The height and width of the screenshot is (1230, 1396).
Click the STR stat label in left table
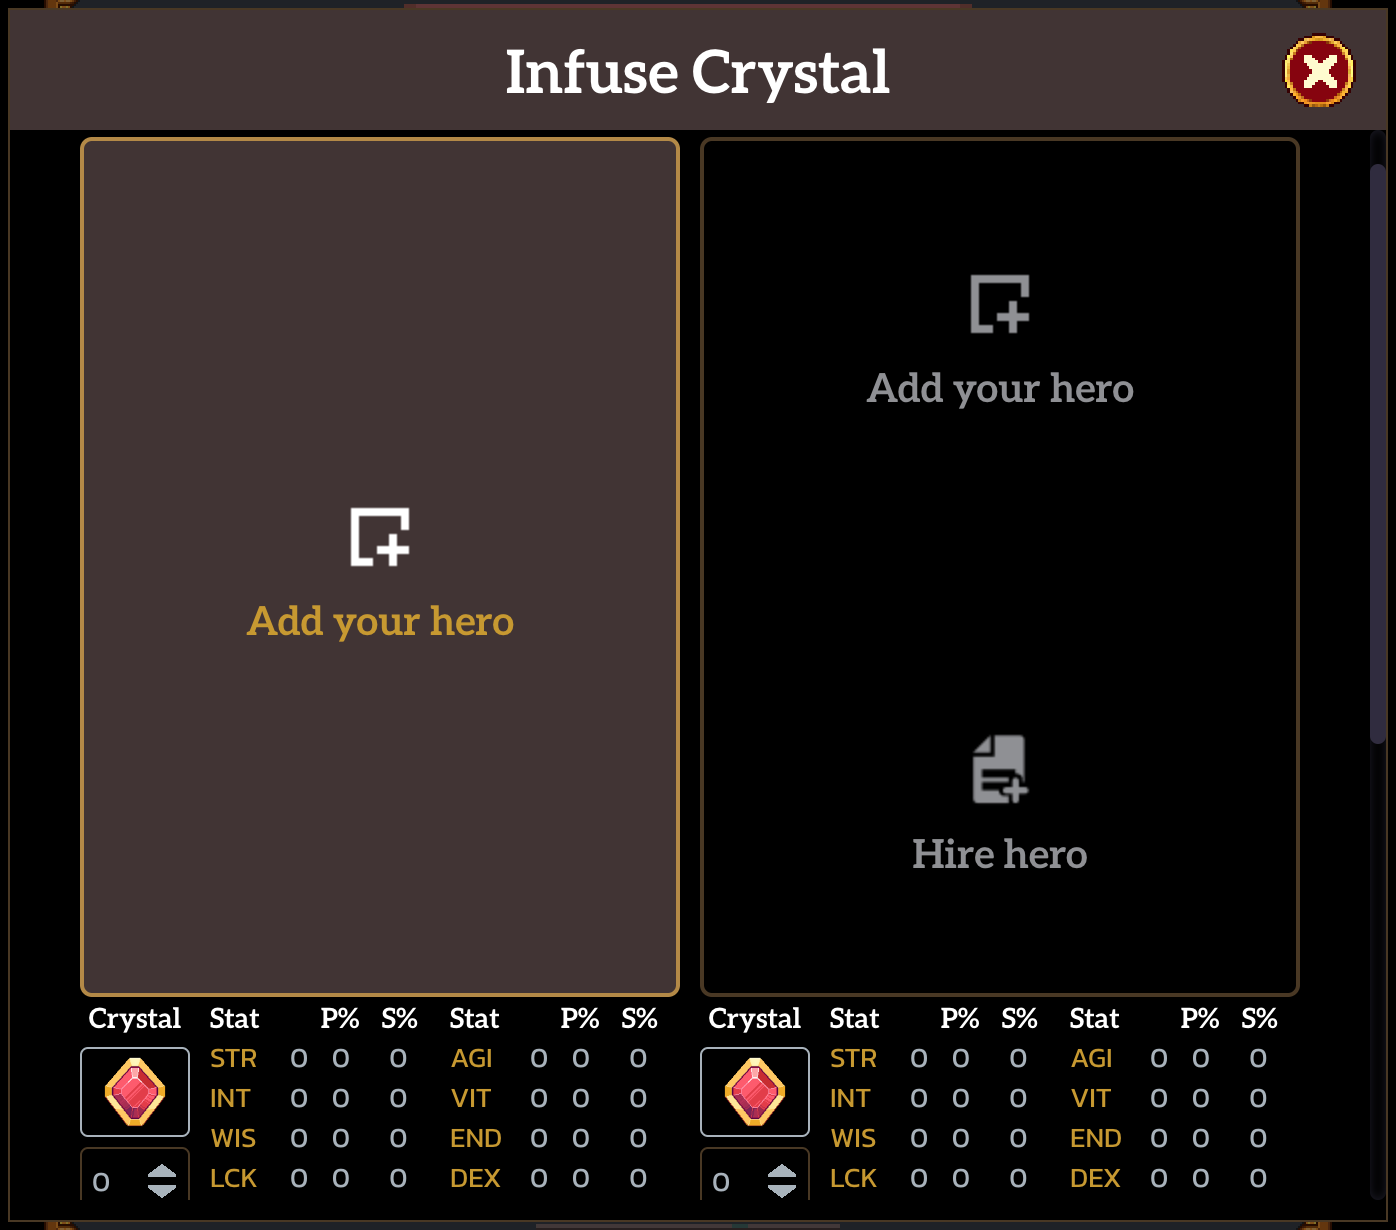coord(233,1058)
